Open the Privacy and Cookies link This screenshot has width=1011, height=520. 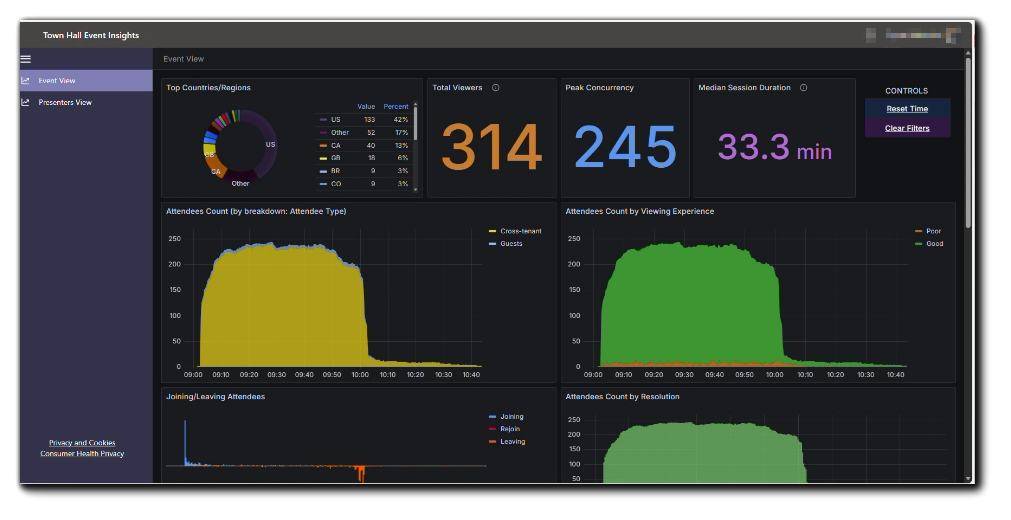[82, 443]
